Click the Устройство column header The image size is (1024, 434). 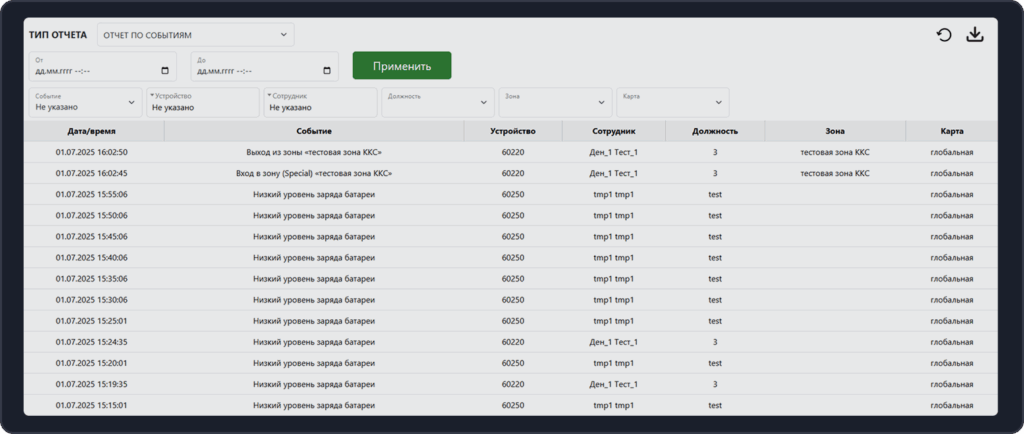(x=513, y=131)
